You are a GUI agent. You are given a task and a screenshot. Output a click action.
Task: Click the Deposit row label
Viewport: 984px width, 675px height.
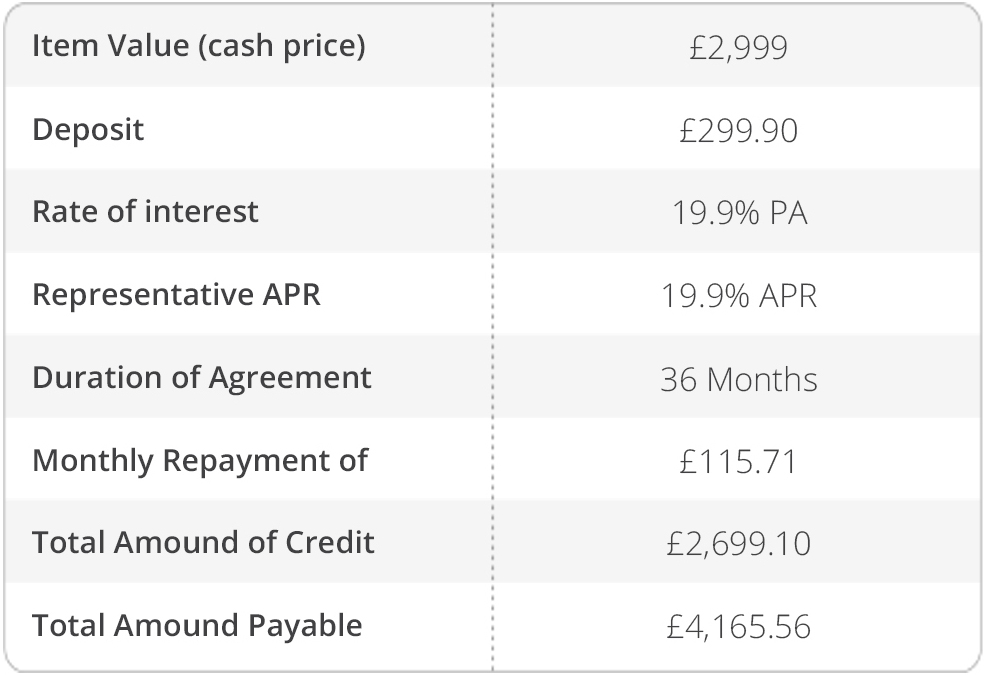[88, 129]
